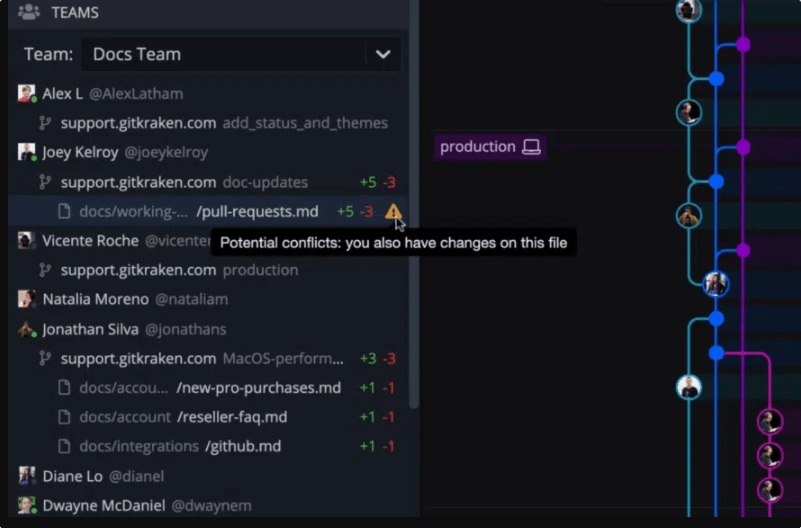Select Jonathan Silva's MacOS-performance branch
The width and height of the screenshot is (801, 528).
(x=202, y=358)
